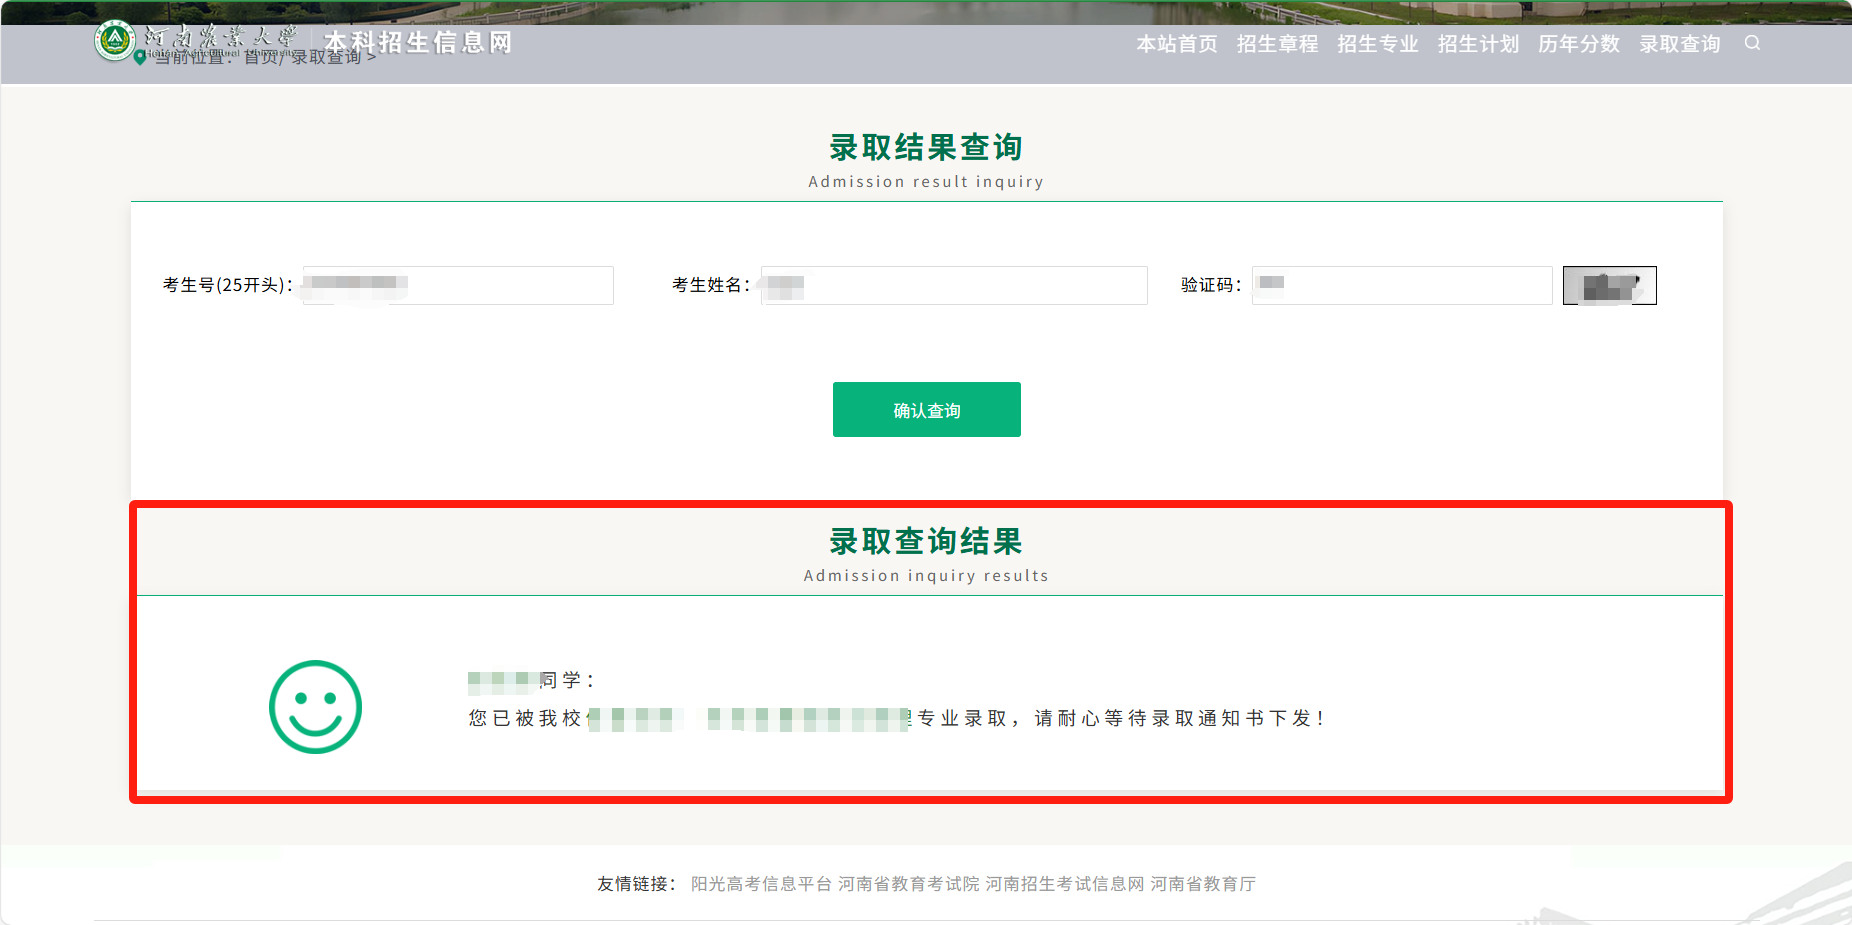Click the 本科招生信息网 site title
The width and height of the screenshot is (1852, 925).
[418, 42]
